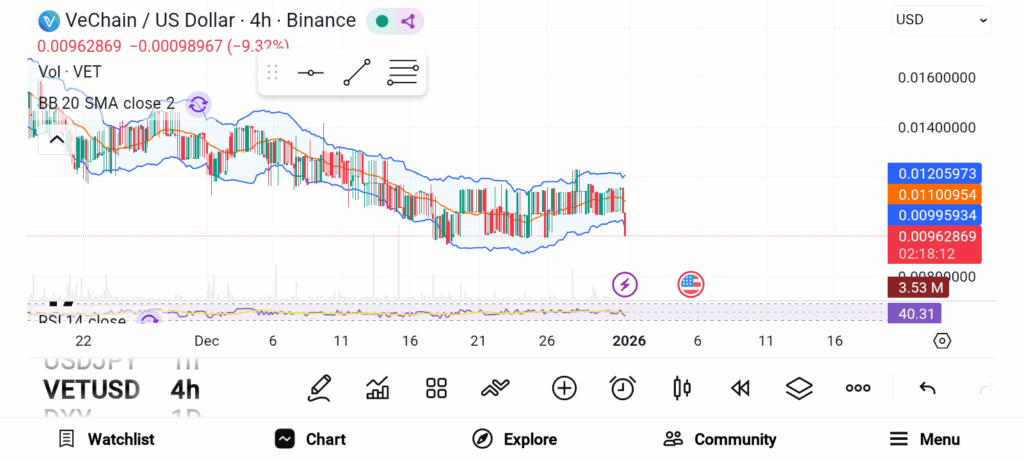Open the drawing tools pencil icon

pos(319,388)
